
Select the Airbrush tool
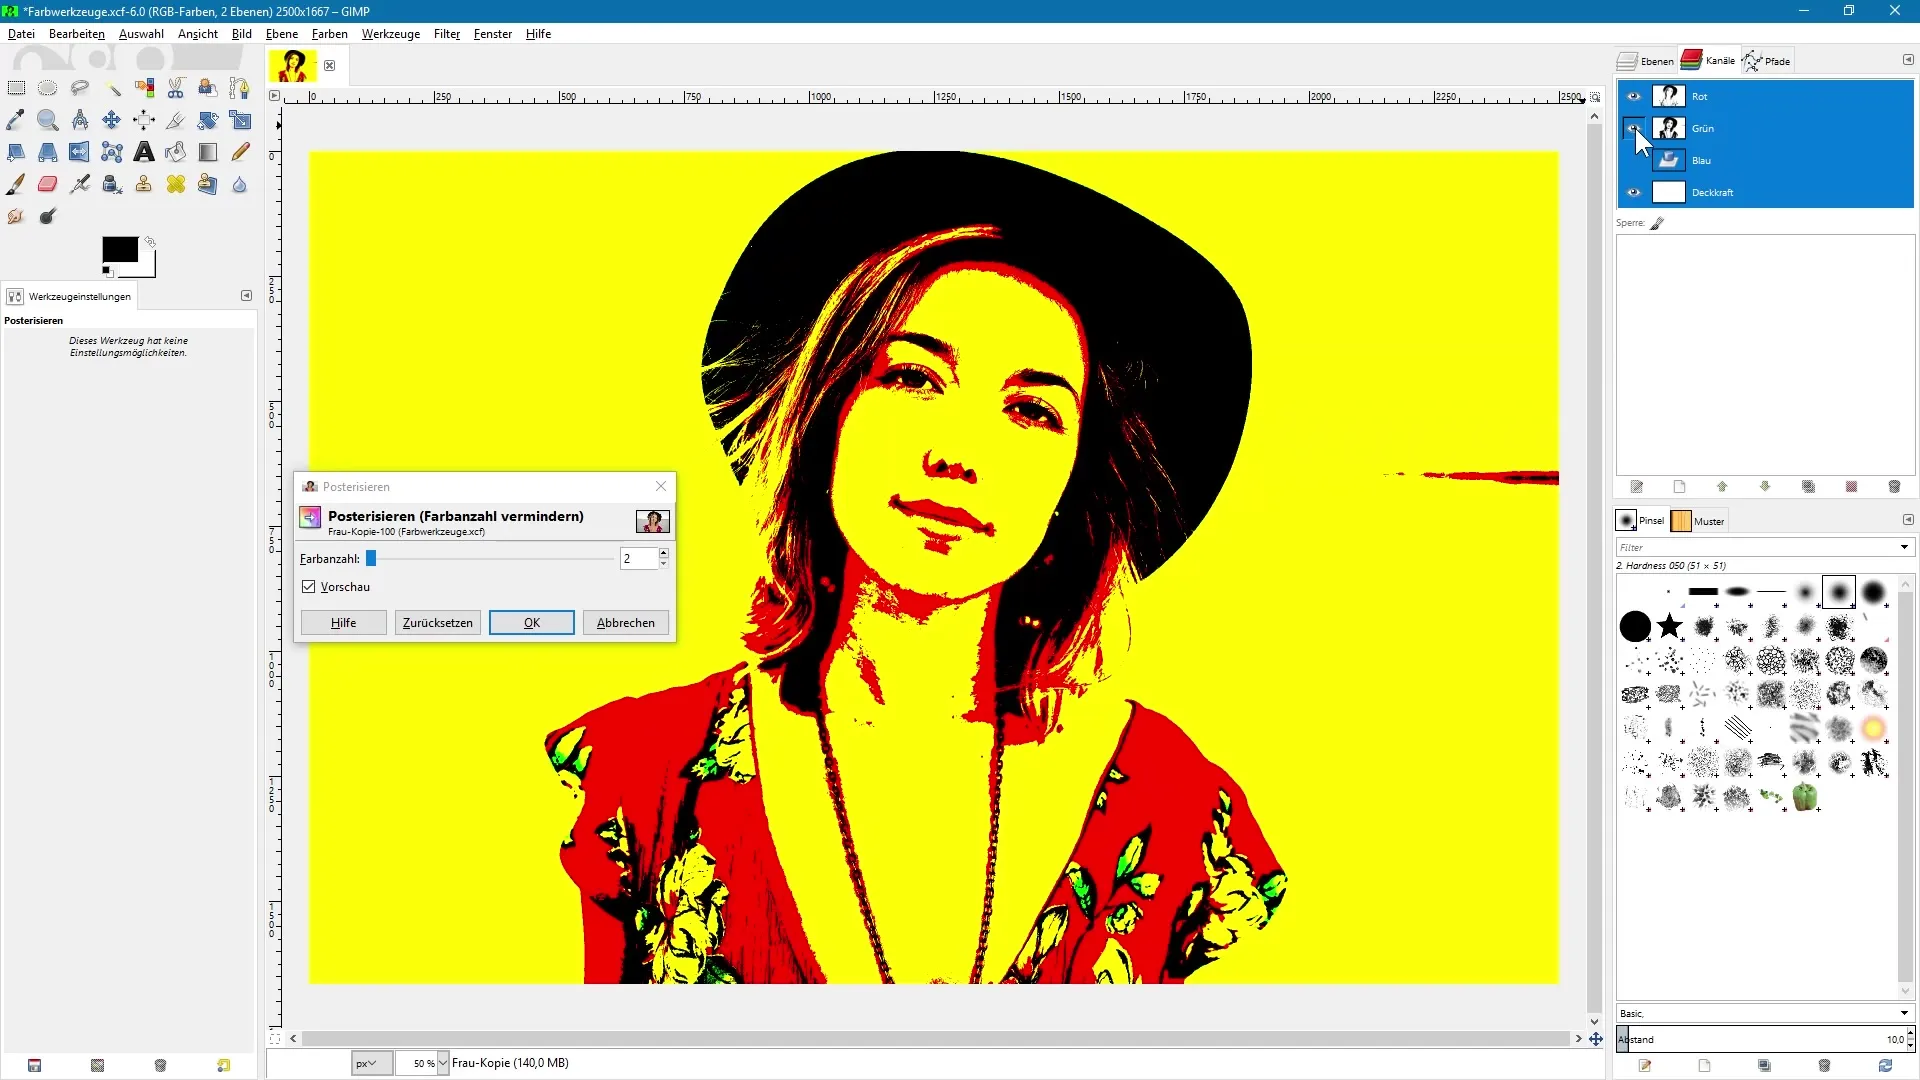click(80, 184)
